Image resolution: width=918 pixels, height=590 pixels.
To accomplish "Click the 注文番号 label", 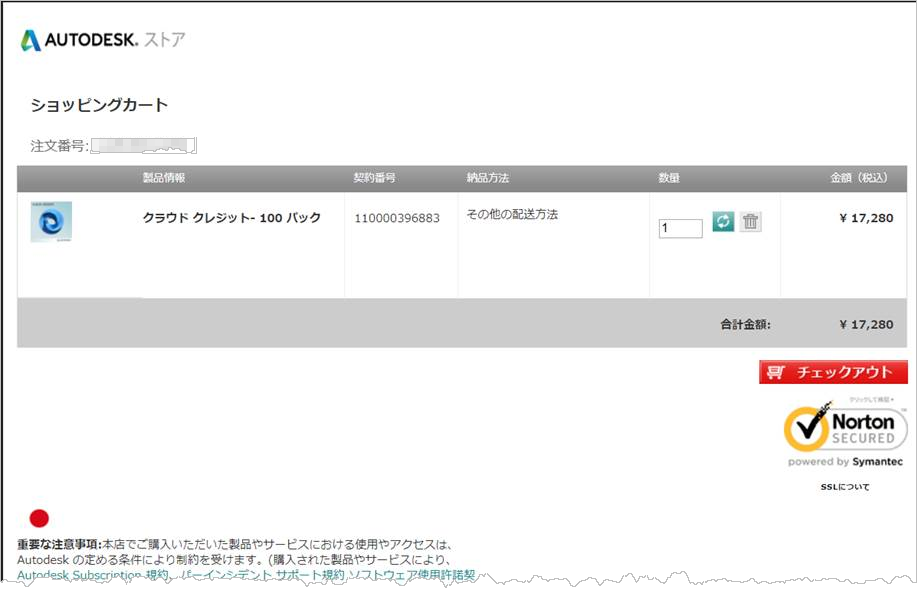I will (x=59, y=146).
